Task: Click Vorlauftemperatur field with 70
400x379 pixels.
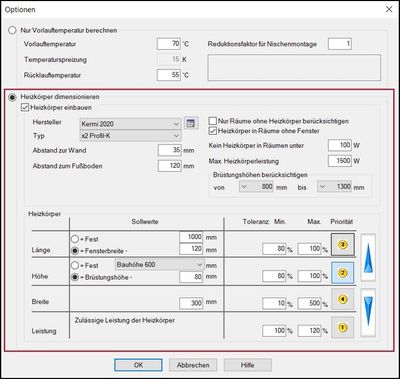Action: click(x=169, y=44)
